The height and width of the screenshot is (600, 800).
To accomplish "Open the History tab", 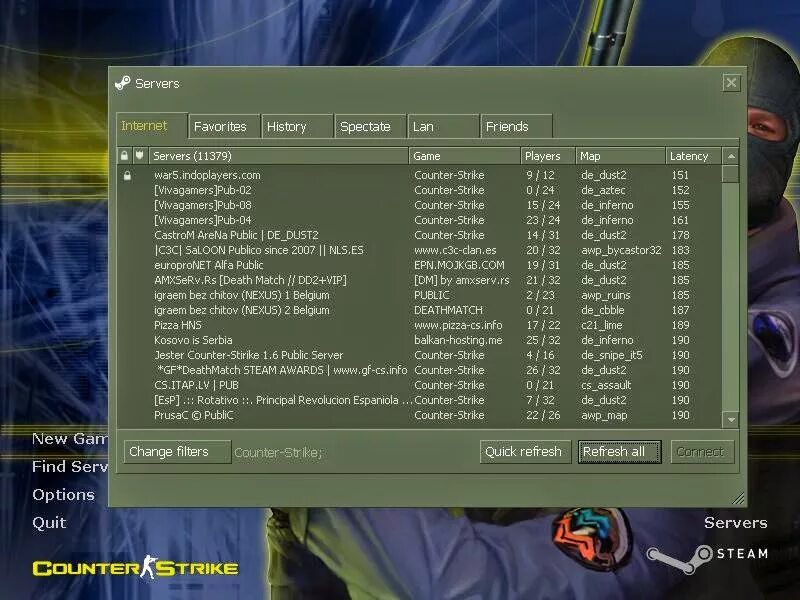I will point(297,126).
